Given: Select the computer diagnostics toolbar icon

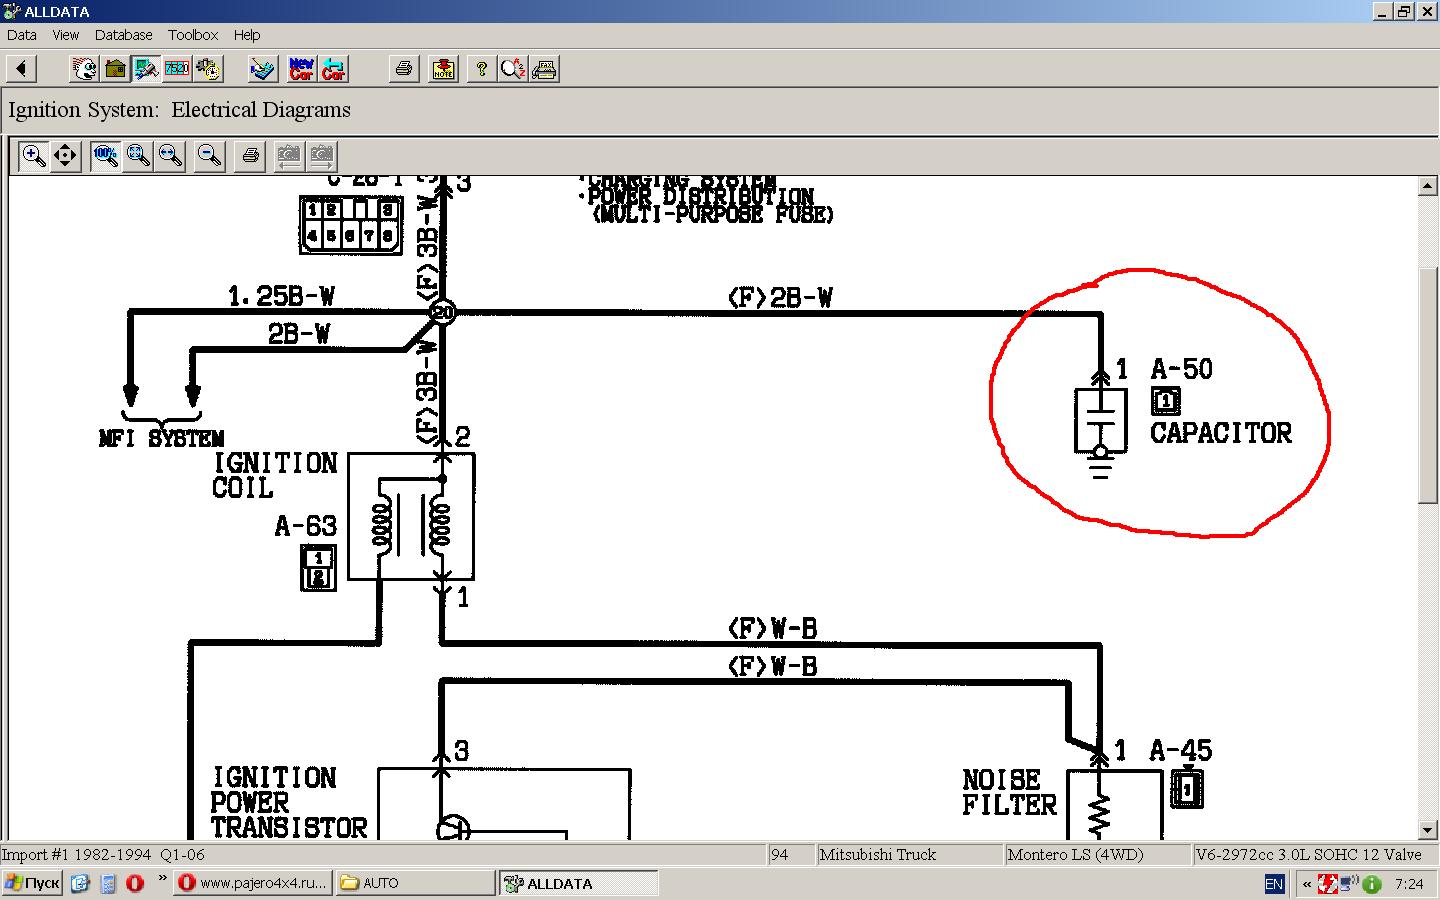Looking at the screenshot, I should tap(147, 69).
